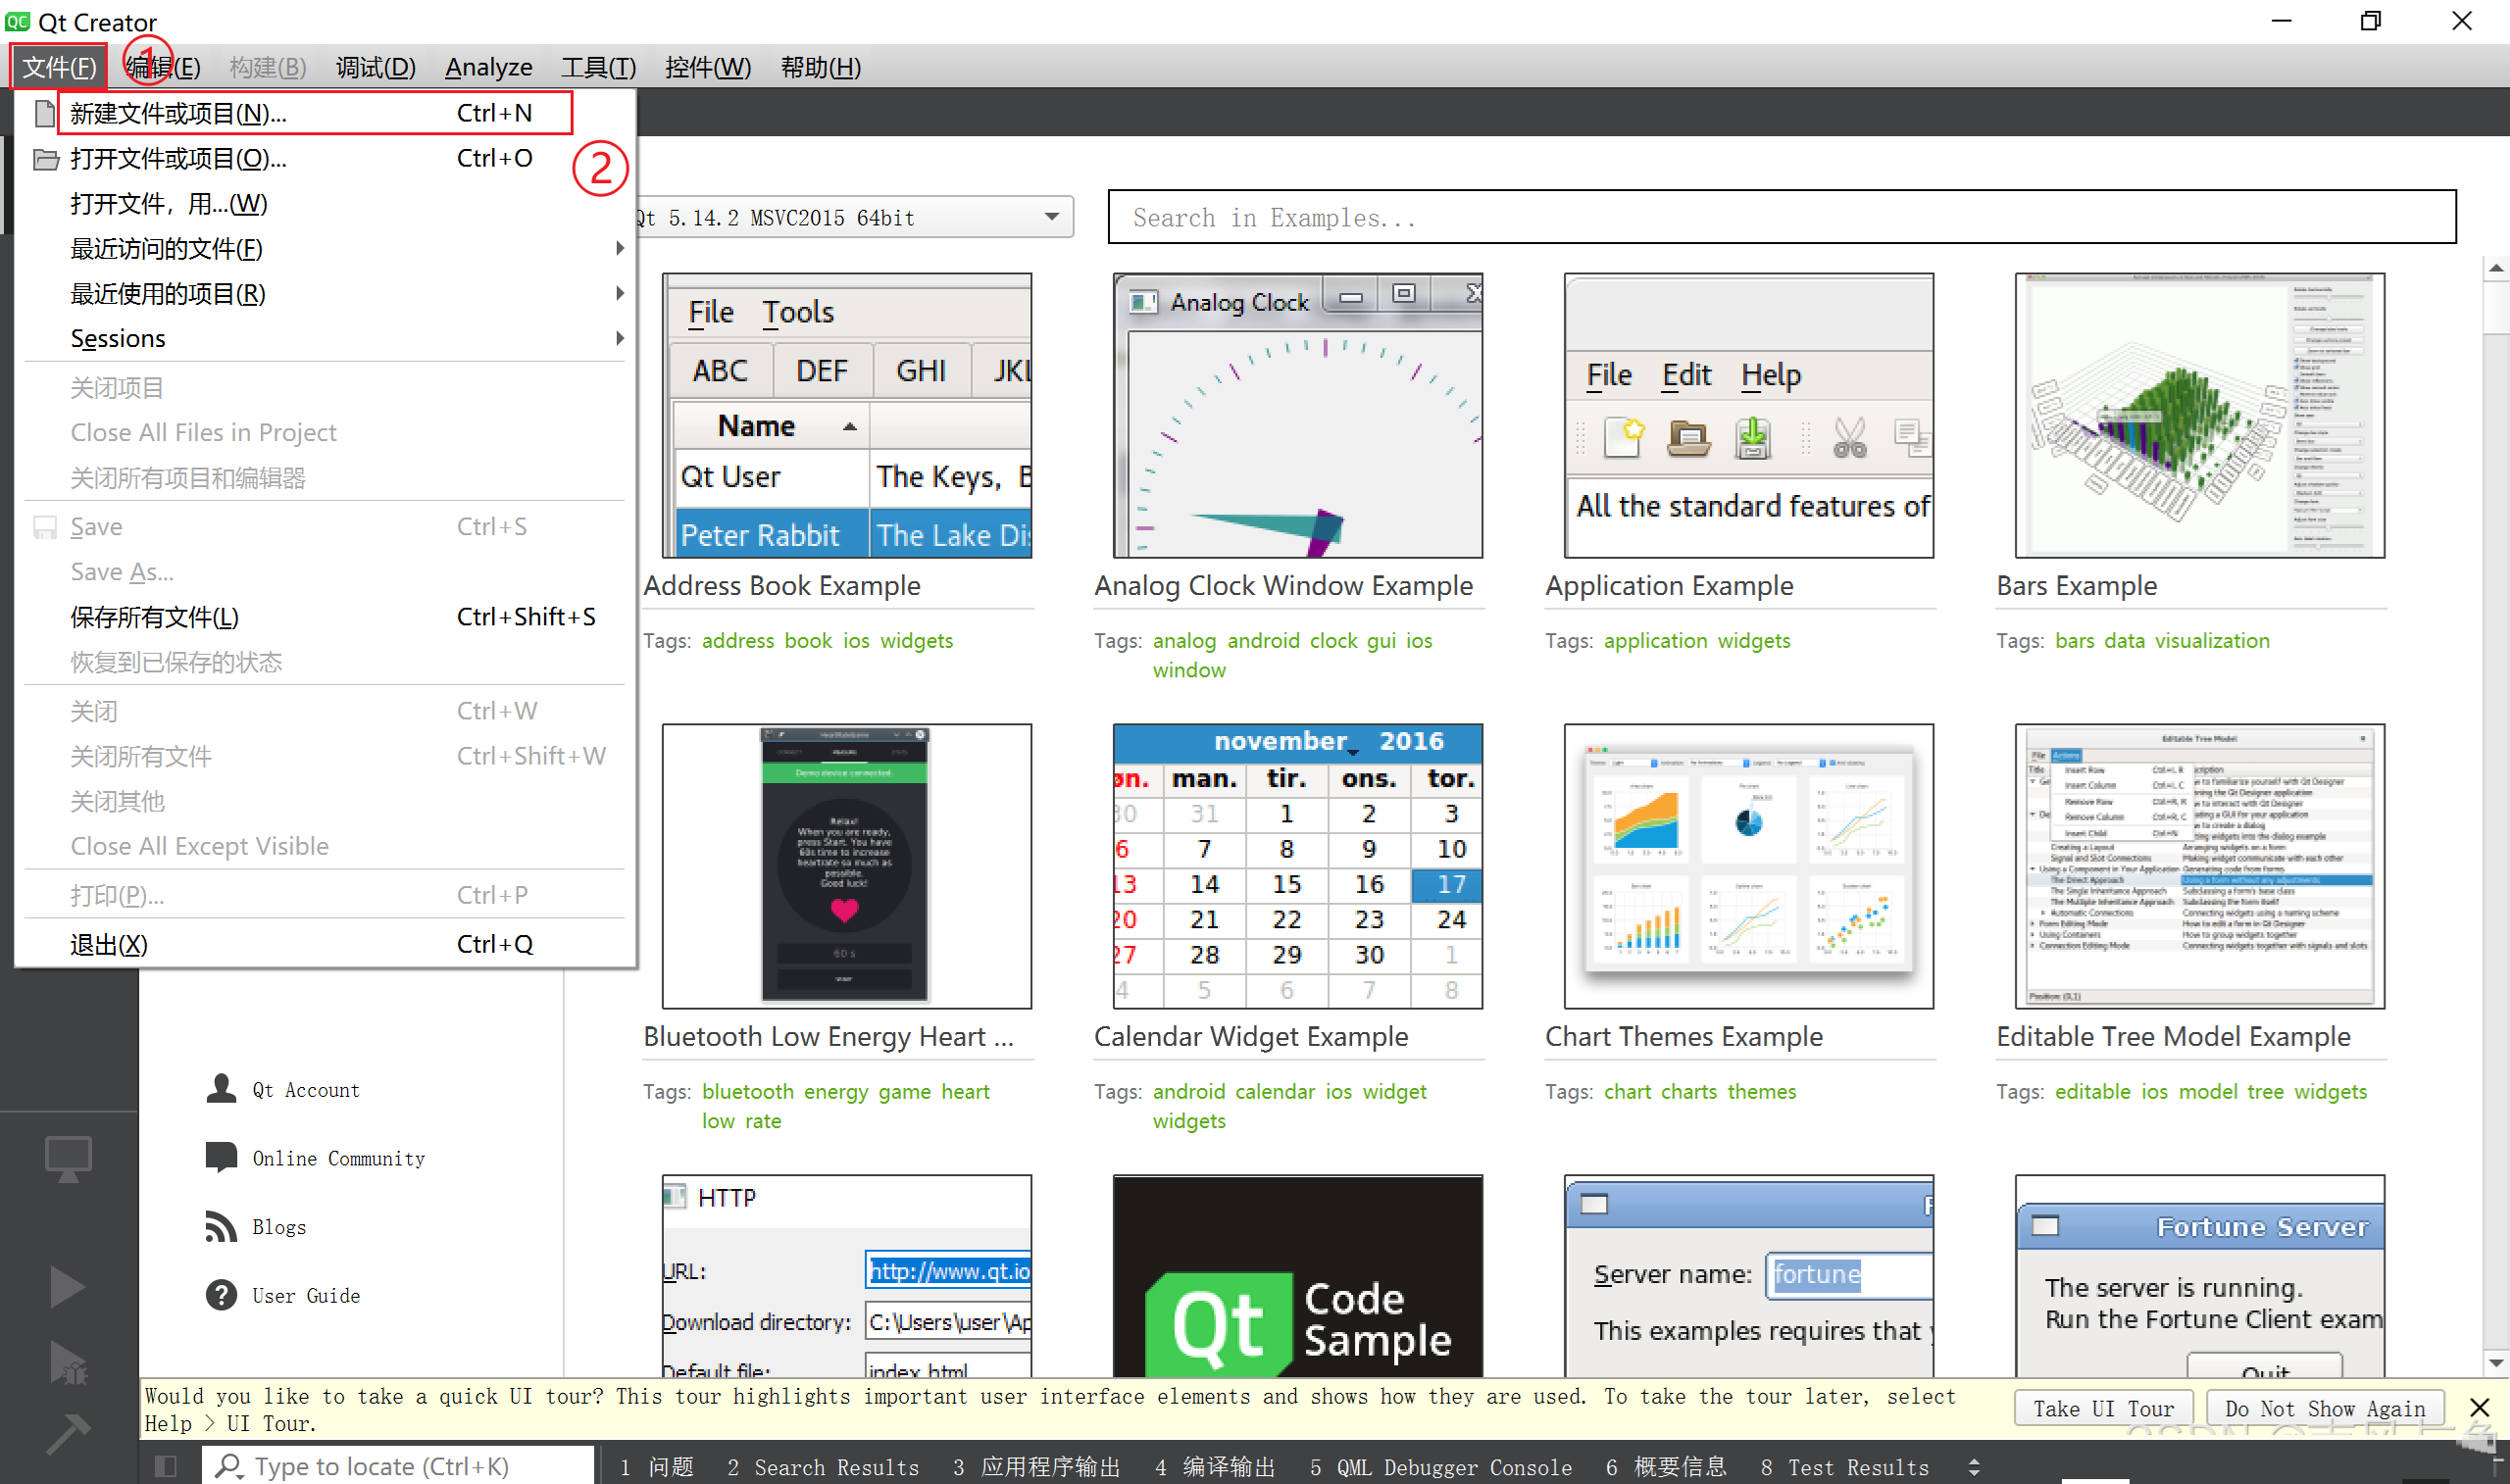
Task: Open the File menu
Action: coord(60,67)
